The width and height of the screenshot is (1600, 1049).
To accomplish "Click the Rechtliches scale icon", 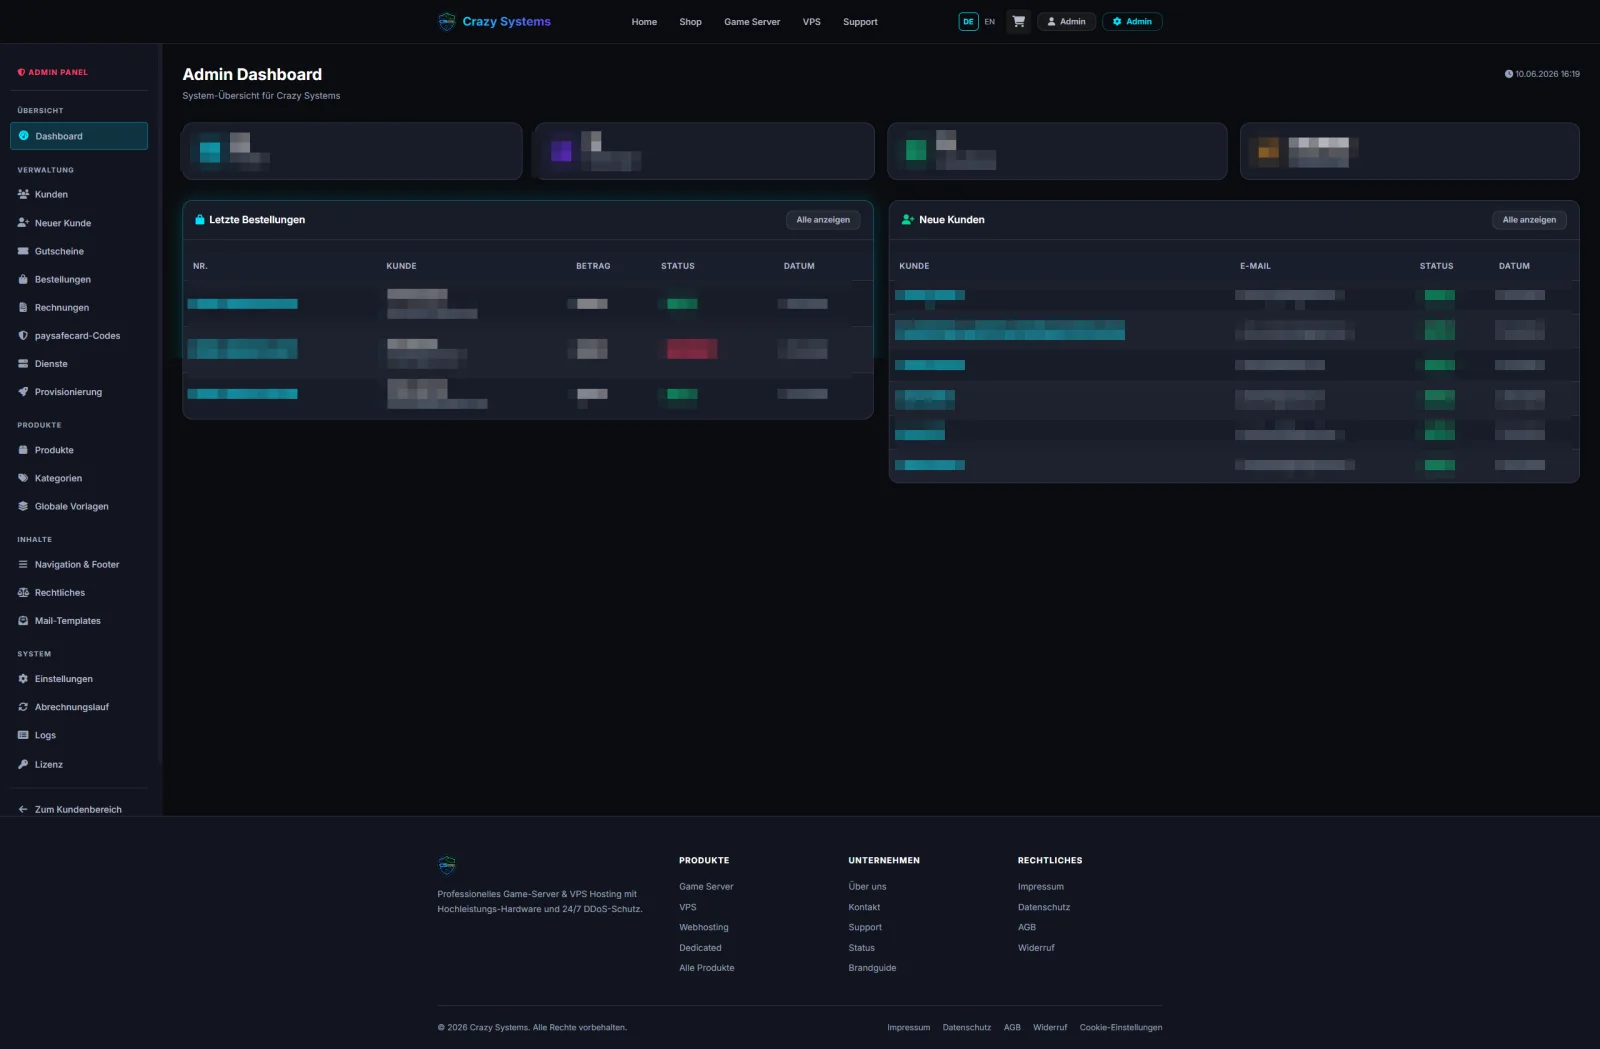I will 23,592.
